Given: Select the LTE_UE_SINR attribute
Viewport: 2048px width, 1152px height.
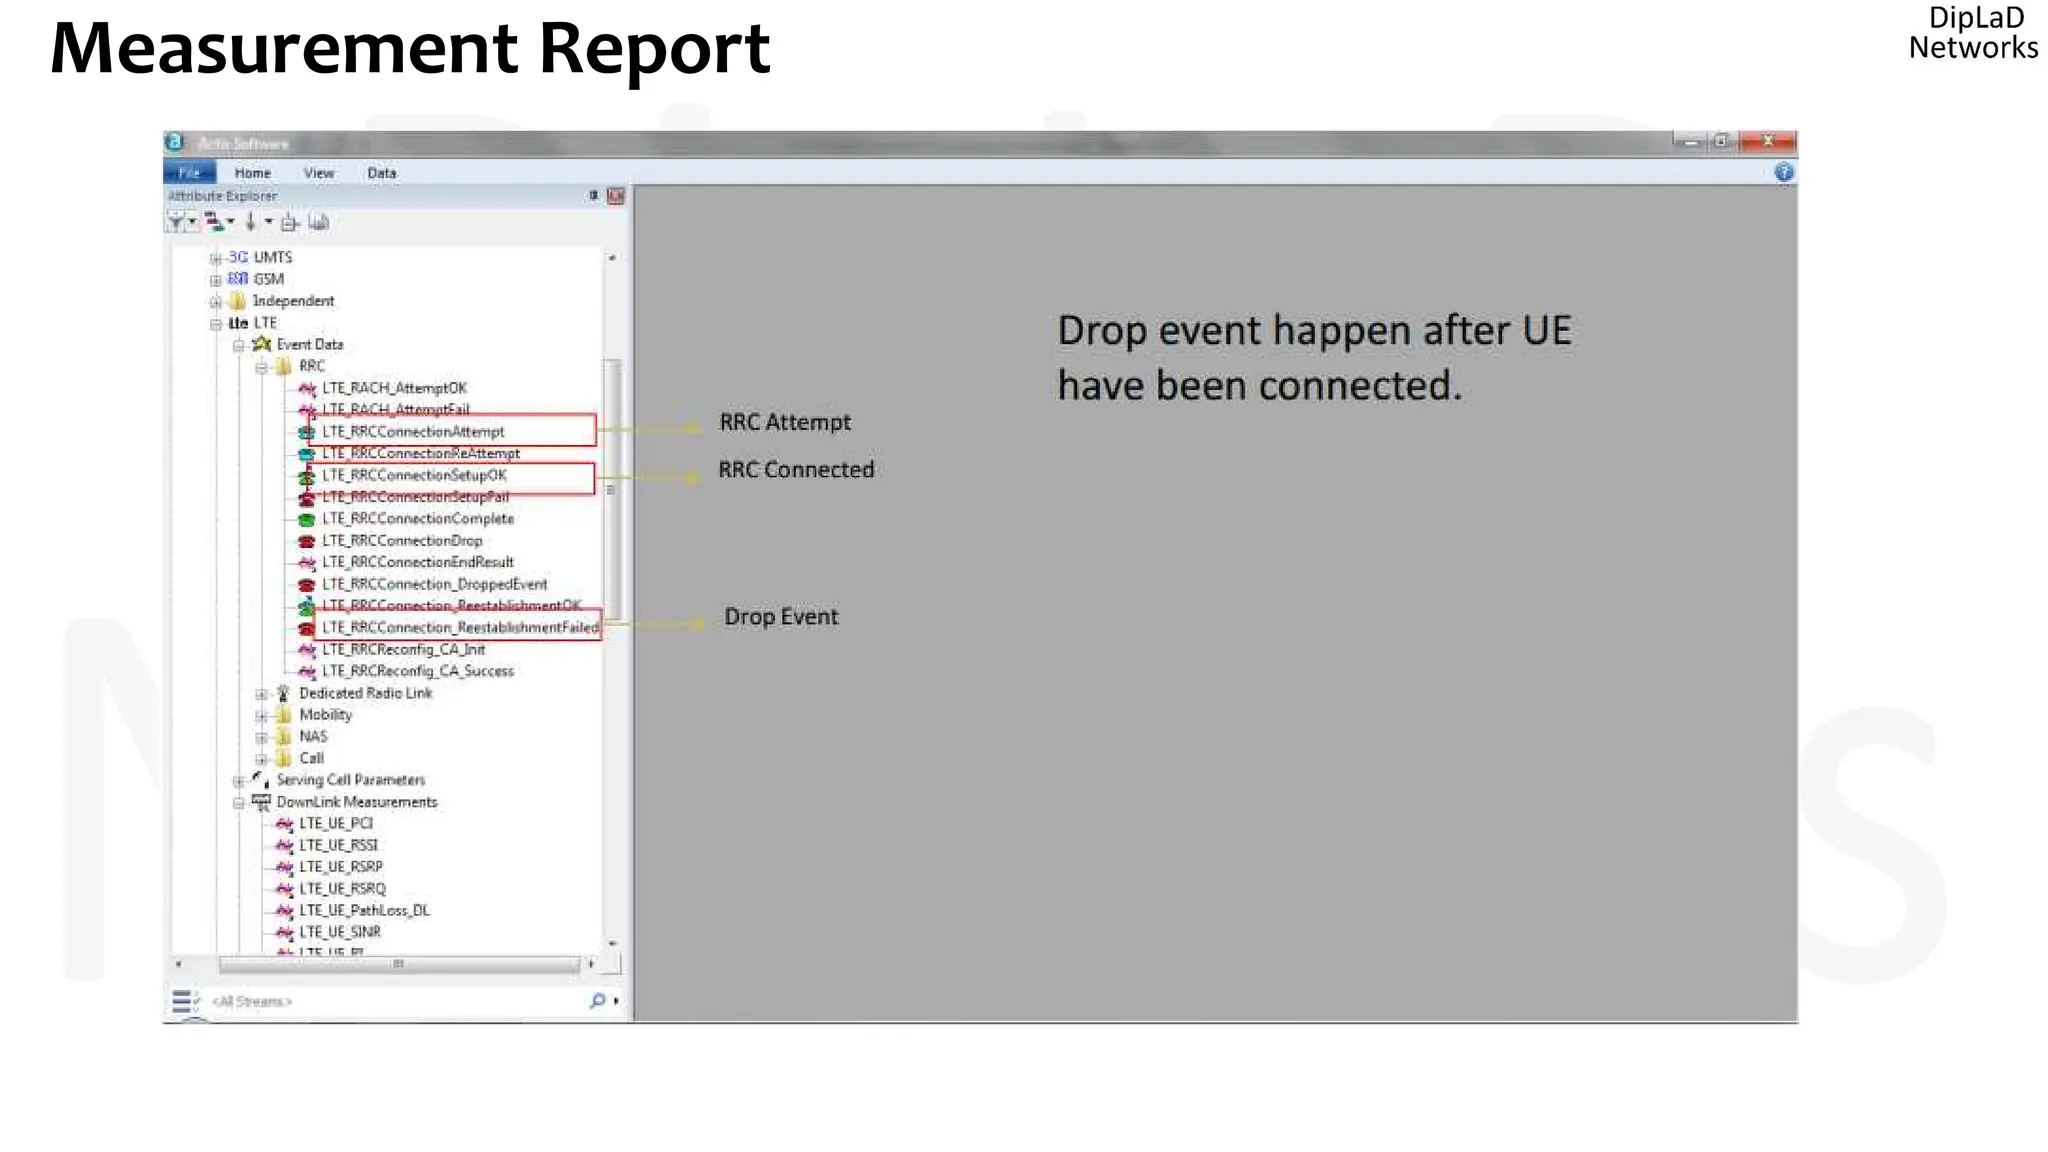Looking at the screenshot, I should [x=339, y=933].
